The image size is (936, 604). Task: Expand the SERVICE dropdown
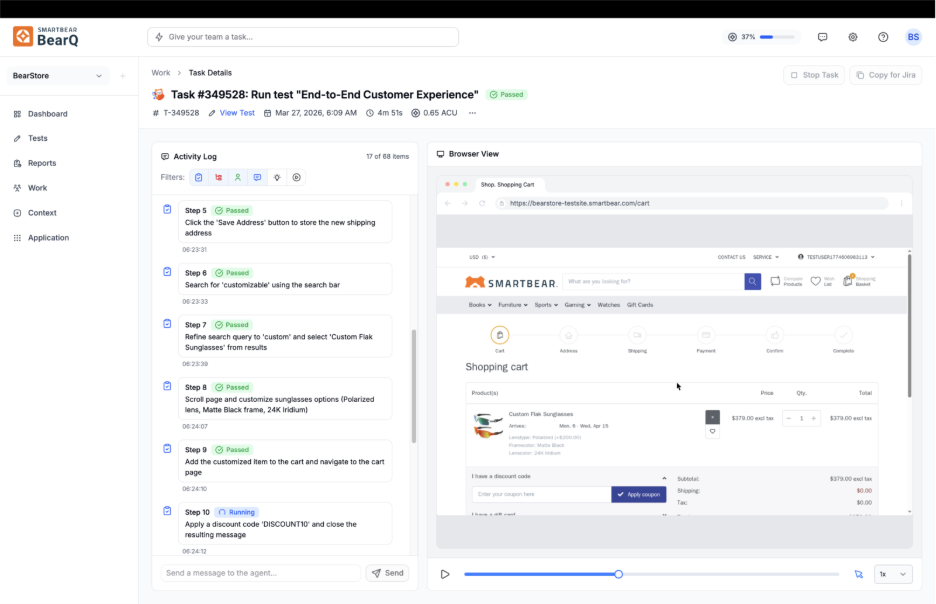coord(766,257)
